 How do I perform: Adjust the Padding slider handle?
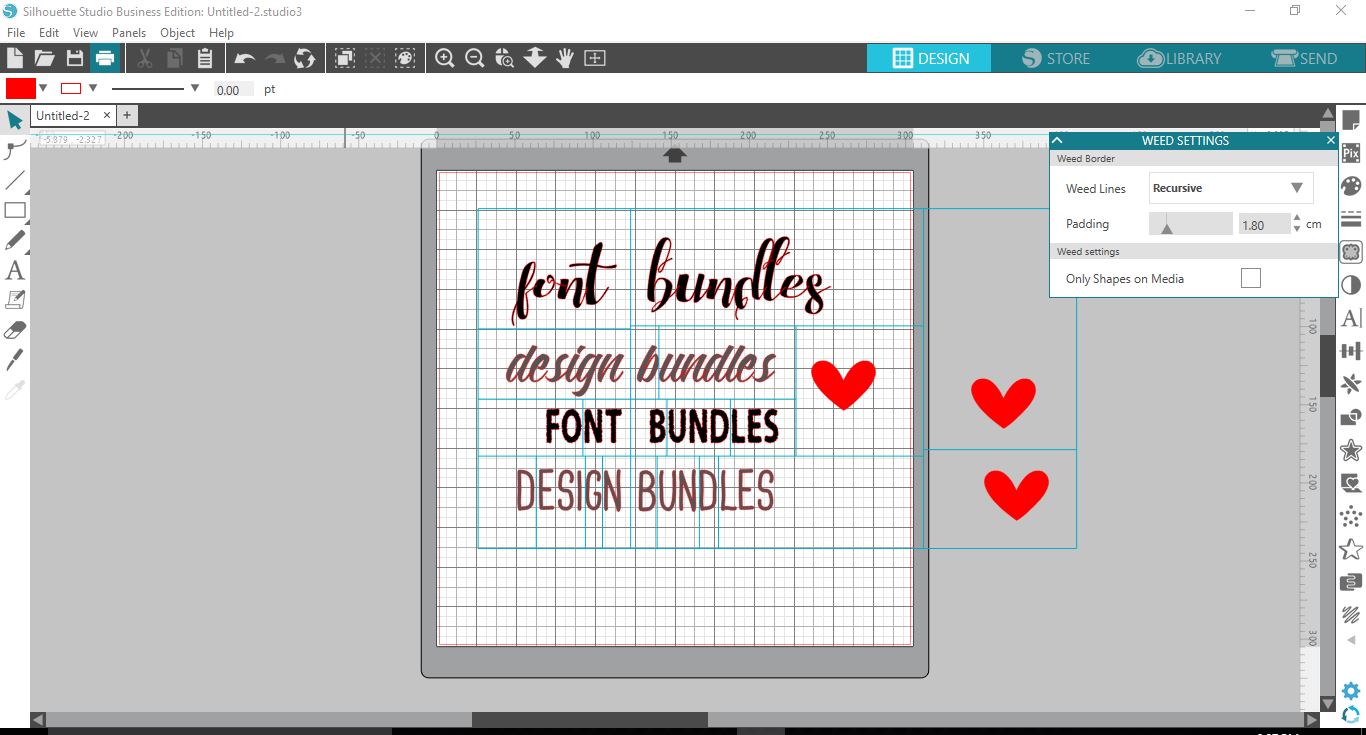1166,228
